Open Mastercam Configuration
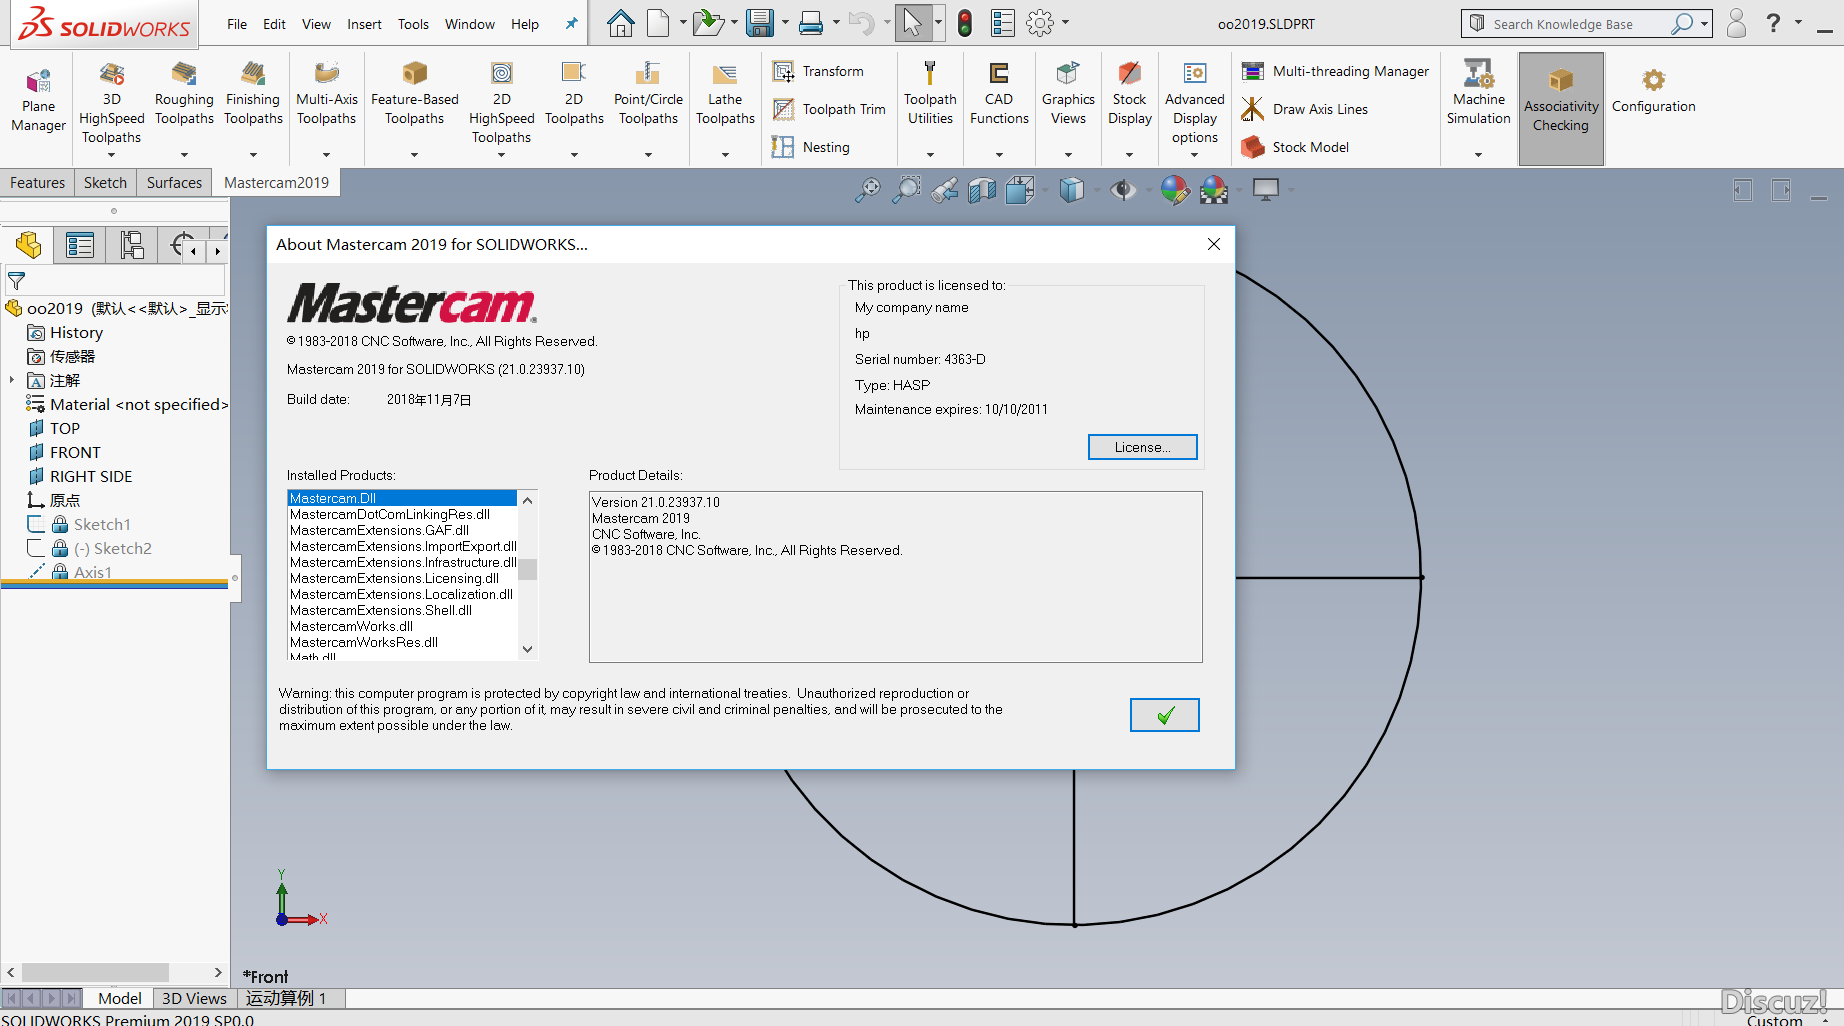The width and height of the screenshot is (1844, 1026). 1653,92
